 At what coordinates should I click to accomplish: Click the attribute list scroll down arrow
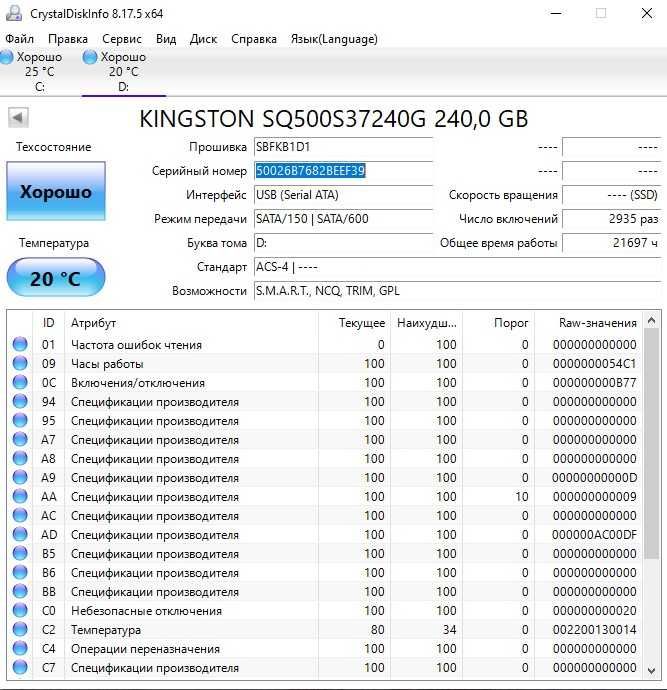tap(652, 671)
